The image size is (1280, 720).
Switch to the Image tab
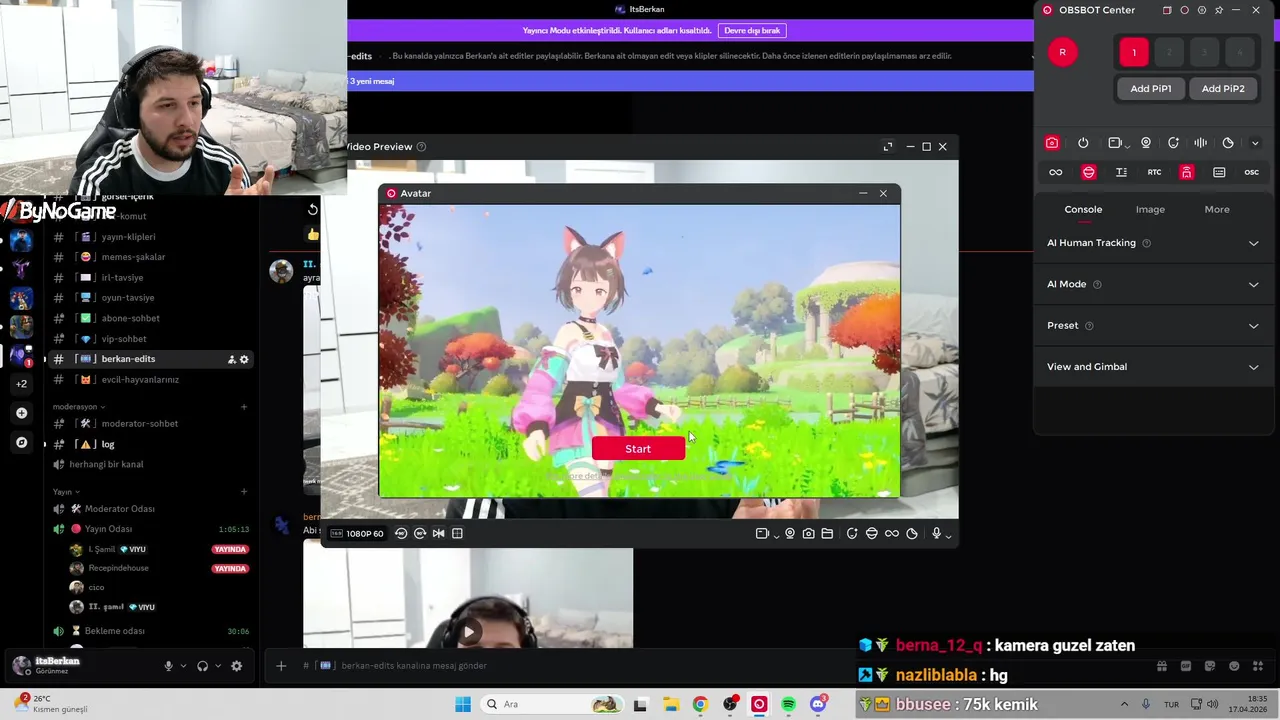click(1150, 209)
